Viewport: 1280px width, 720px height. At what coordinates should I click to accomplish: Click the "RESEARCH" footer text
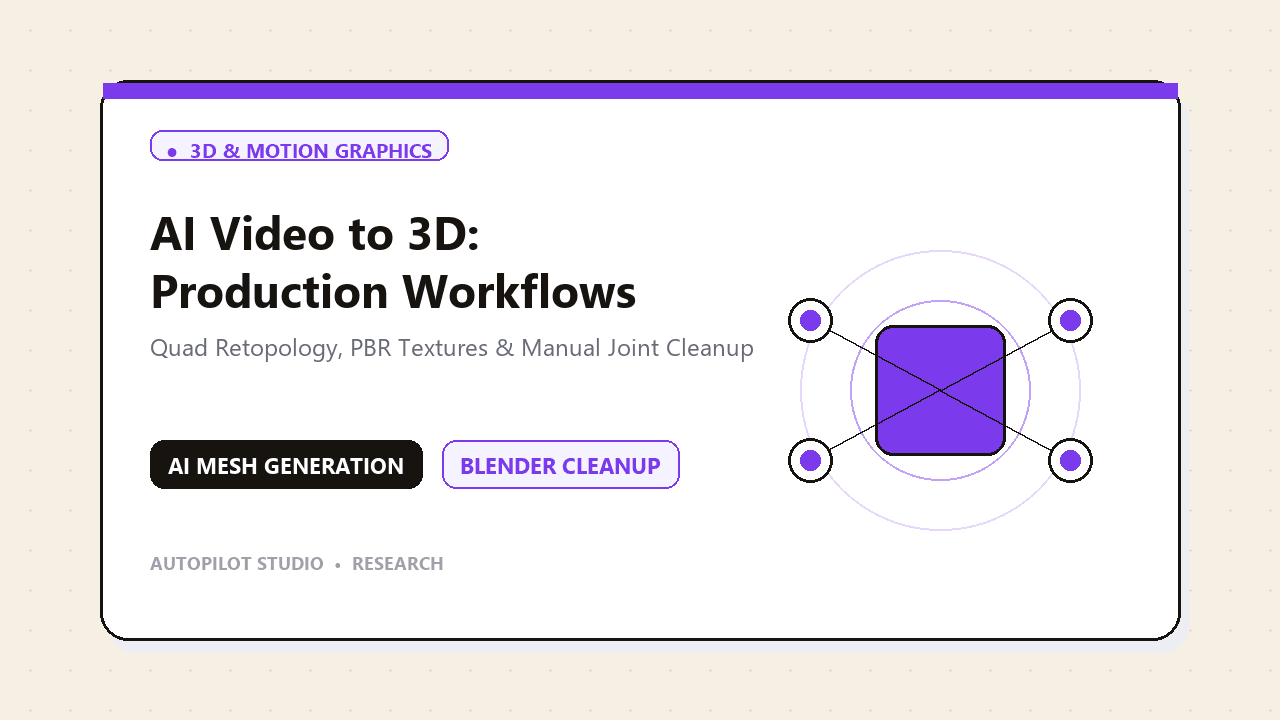point(398,564)
